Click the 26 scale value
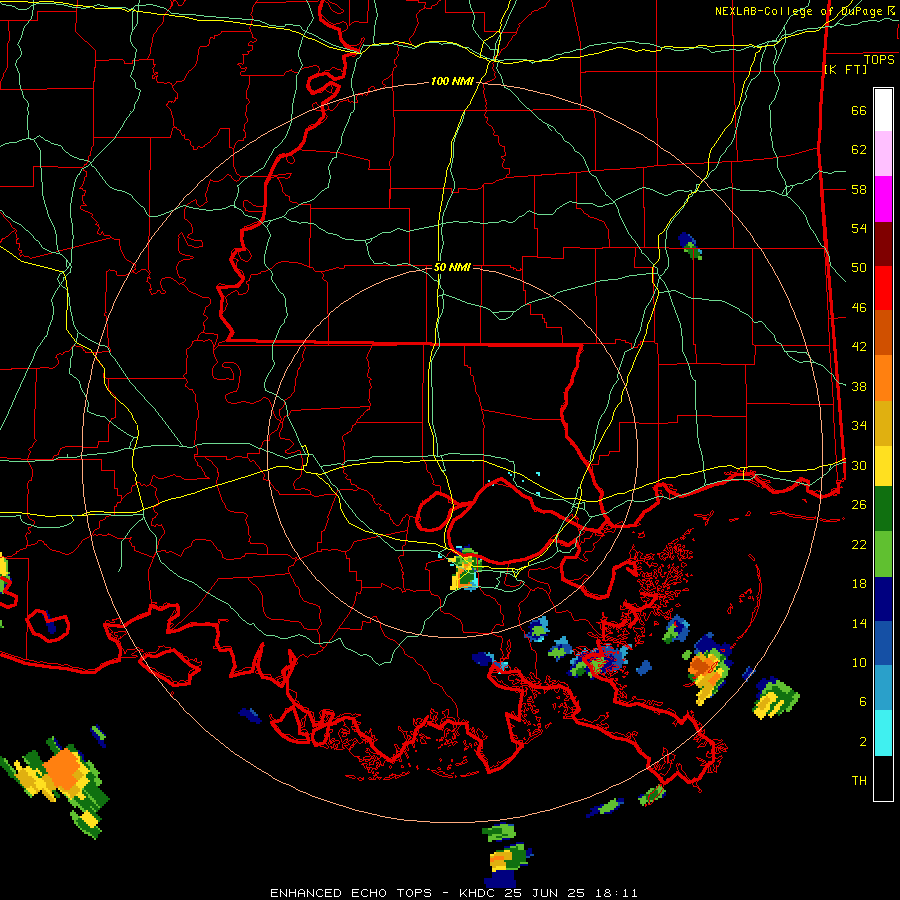The width and height of the screenshot is (900, 900). [859, 505]
